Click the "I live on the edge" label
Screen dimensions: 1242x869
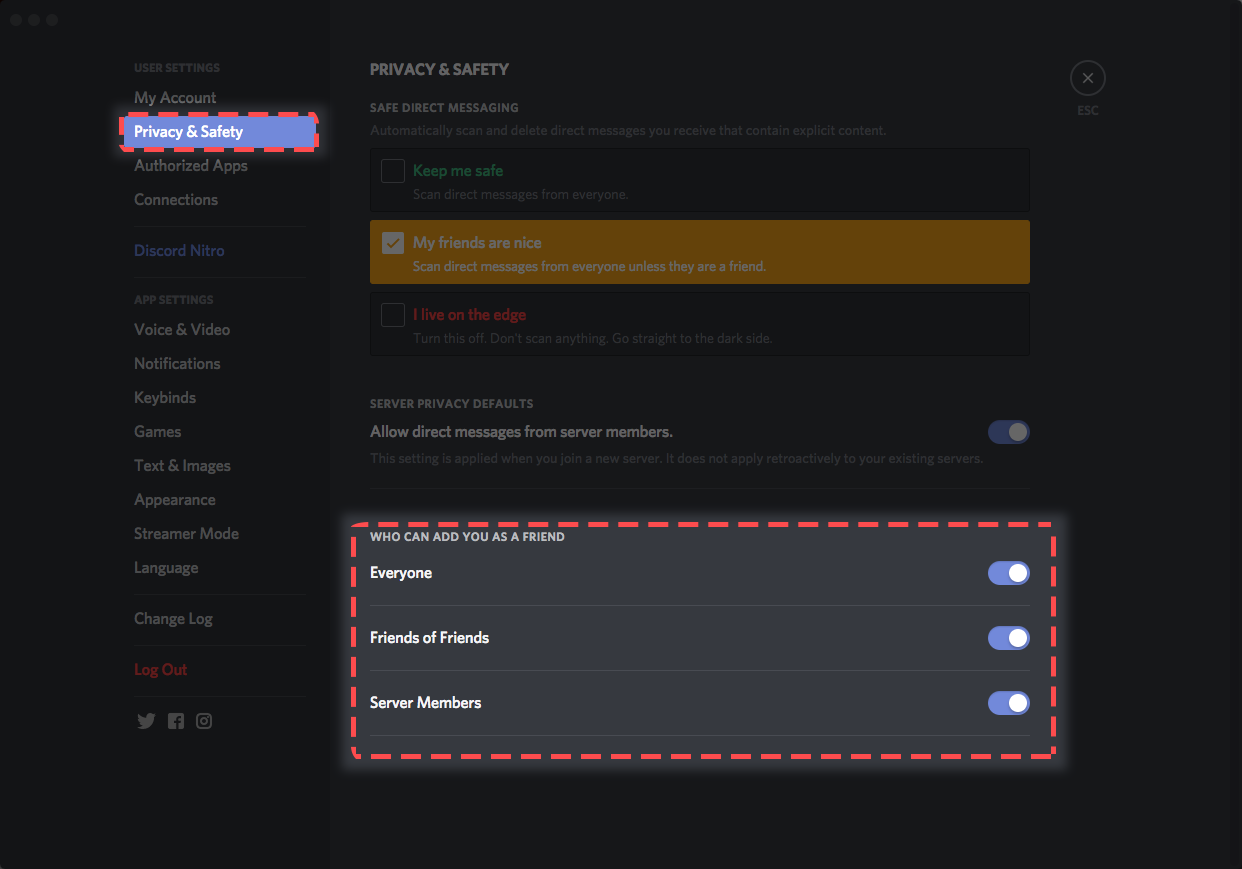click(469, 315)
